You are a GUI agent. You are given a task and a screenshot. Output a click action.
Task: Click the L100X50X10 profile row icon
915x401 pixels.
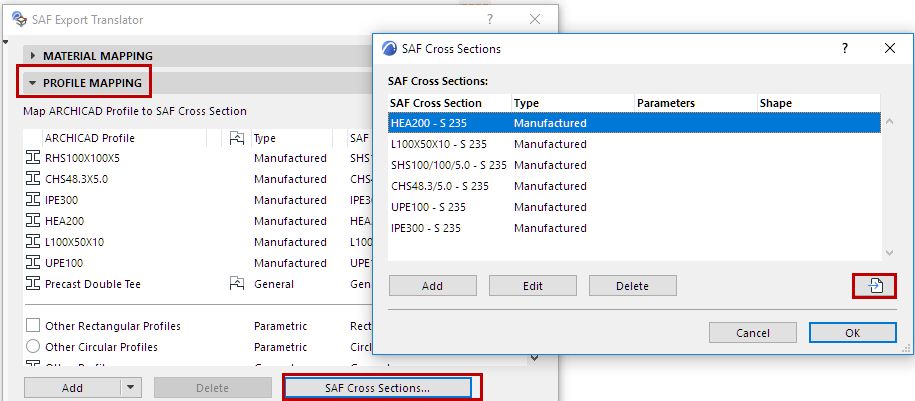pyautogui.click(x=33, y=242)
